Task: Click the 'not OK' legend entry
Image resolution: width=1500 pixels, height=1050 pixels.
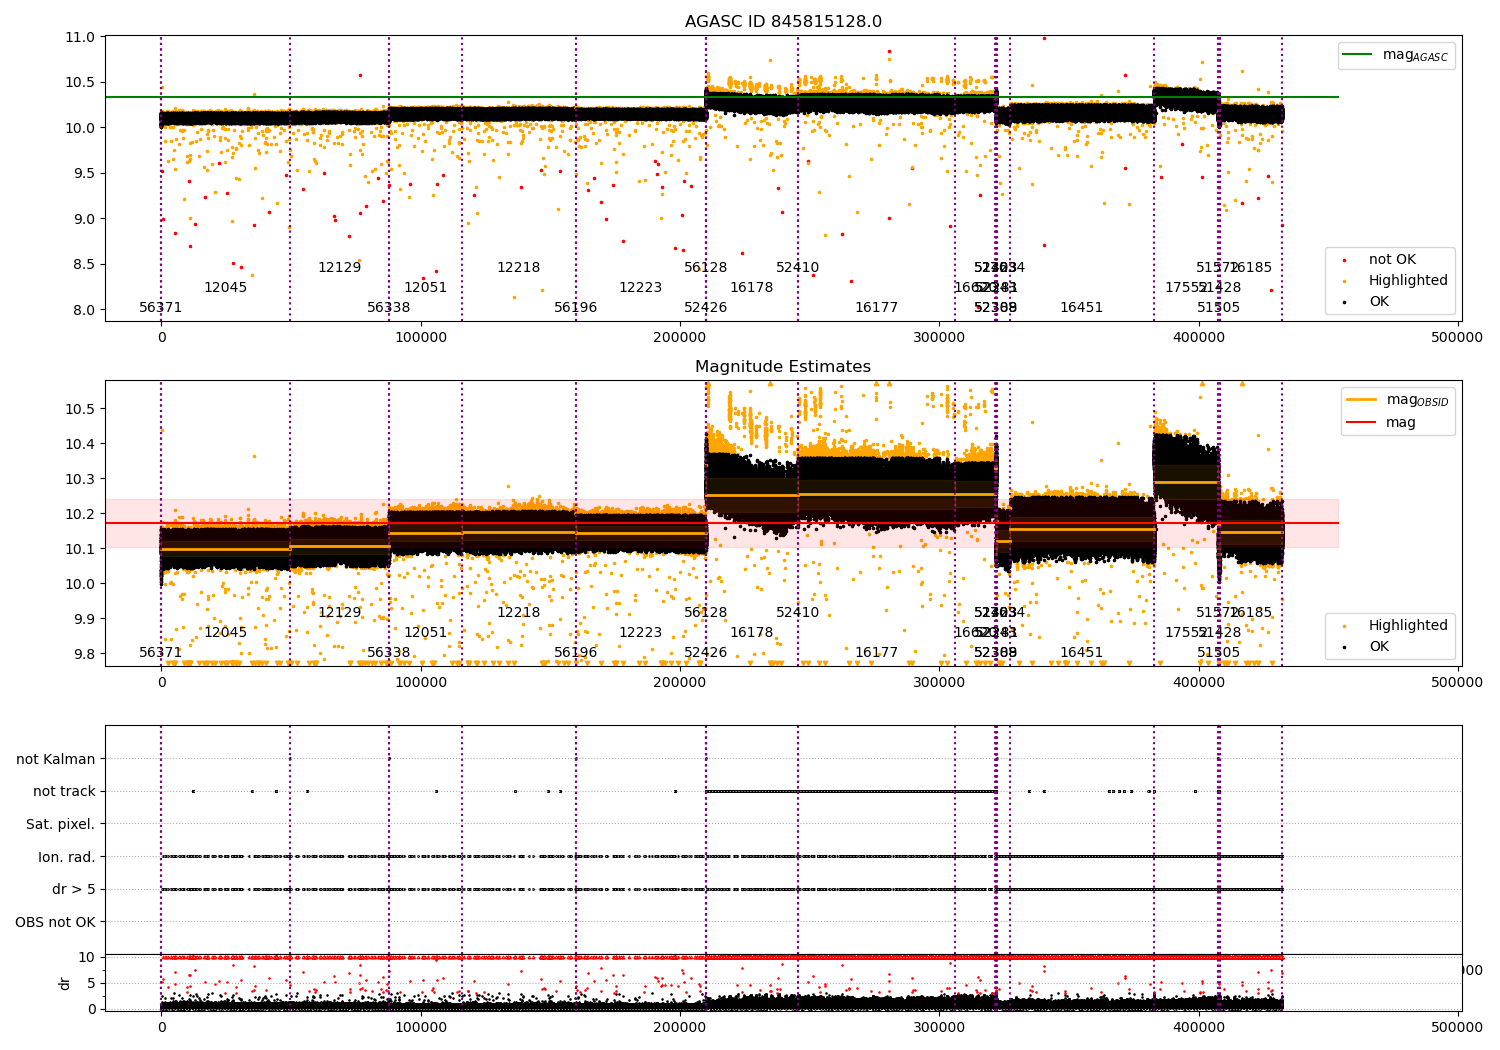Action: point(1392,260)
